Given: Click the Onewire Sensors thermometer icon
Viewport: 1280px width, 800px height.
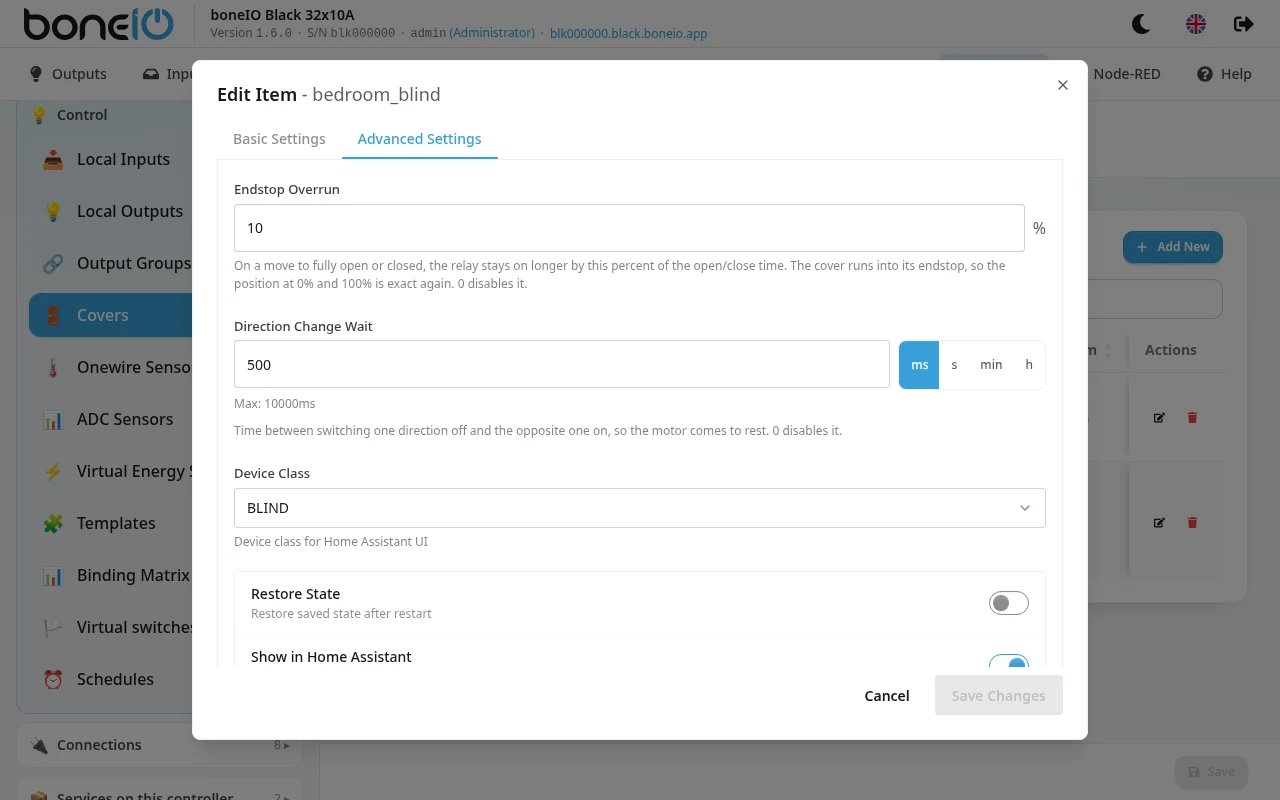Looking at the screenshot, I should (x=53, y=367).
